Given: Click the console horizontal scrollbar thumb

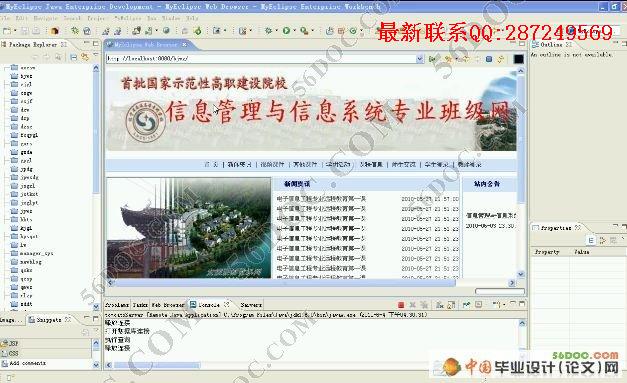Looking at the screenshot, I should [157, 365].
